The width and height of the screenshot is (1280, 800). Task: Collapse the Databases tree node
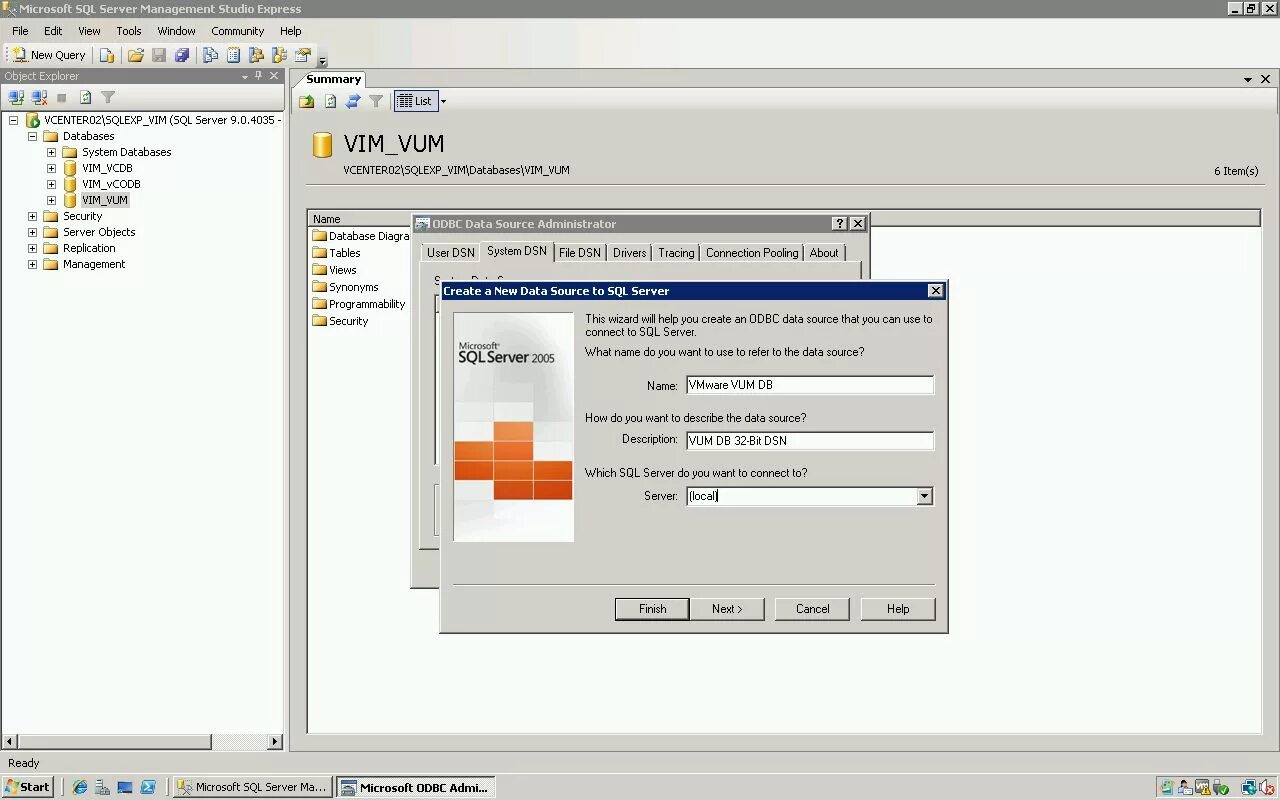[32, 136]
